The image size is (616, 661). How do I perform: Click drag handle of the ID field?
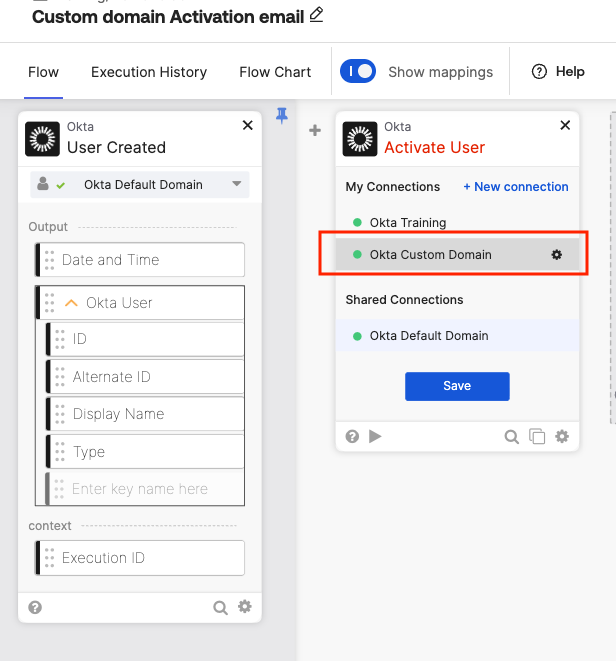pos(60,339)
